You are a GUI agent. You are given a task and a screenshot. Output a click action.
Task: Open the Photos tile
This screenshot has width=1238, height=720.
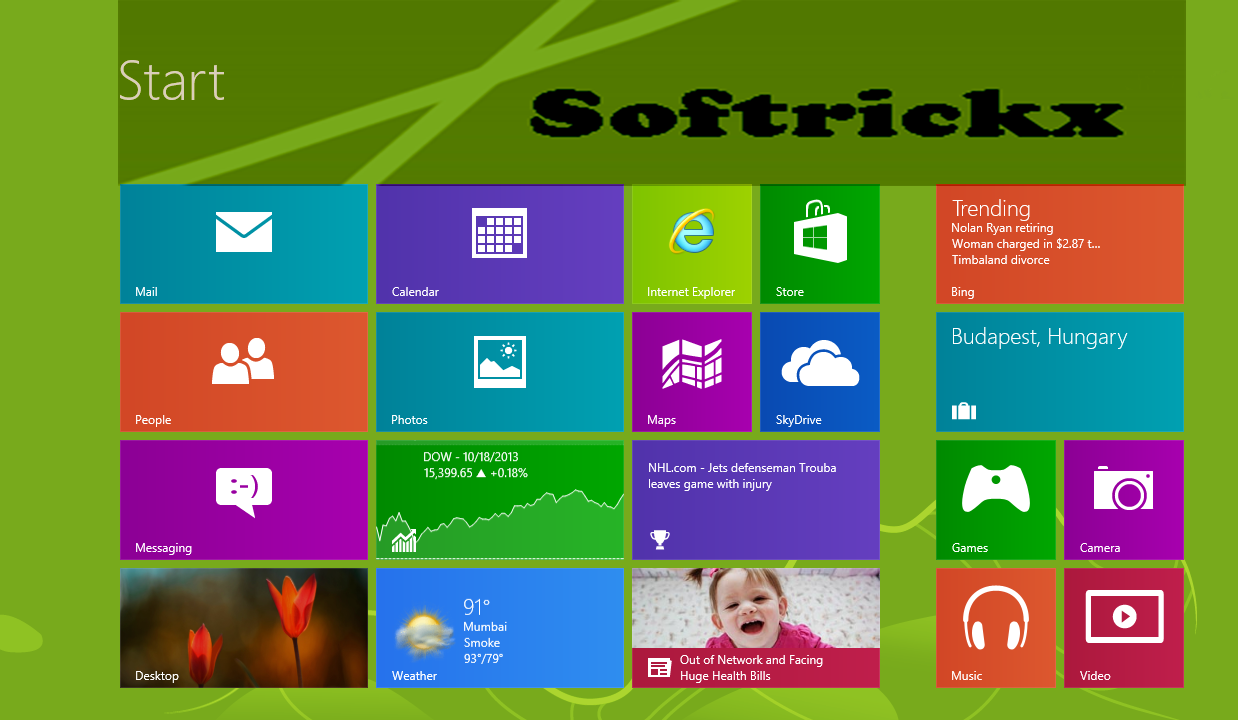[500, 372]
